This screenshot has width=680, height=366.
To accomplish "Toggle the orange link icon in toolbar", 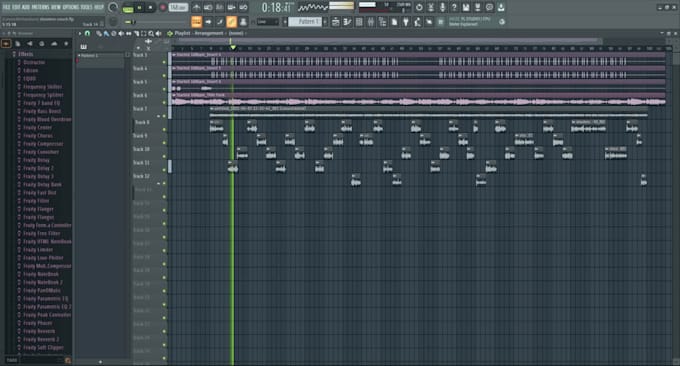I will click(232, 22).
